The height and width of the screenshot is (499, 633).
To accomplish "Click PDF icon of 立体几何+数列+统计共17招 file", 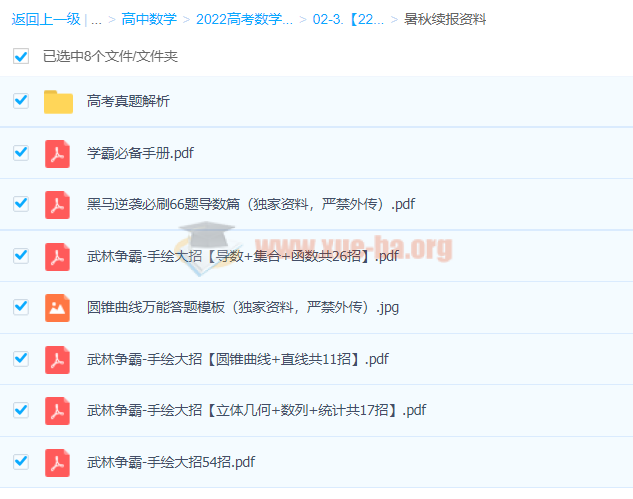I will click(58, 410).
